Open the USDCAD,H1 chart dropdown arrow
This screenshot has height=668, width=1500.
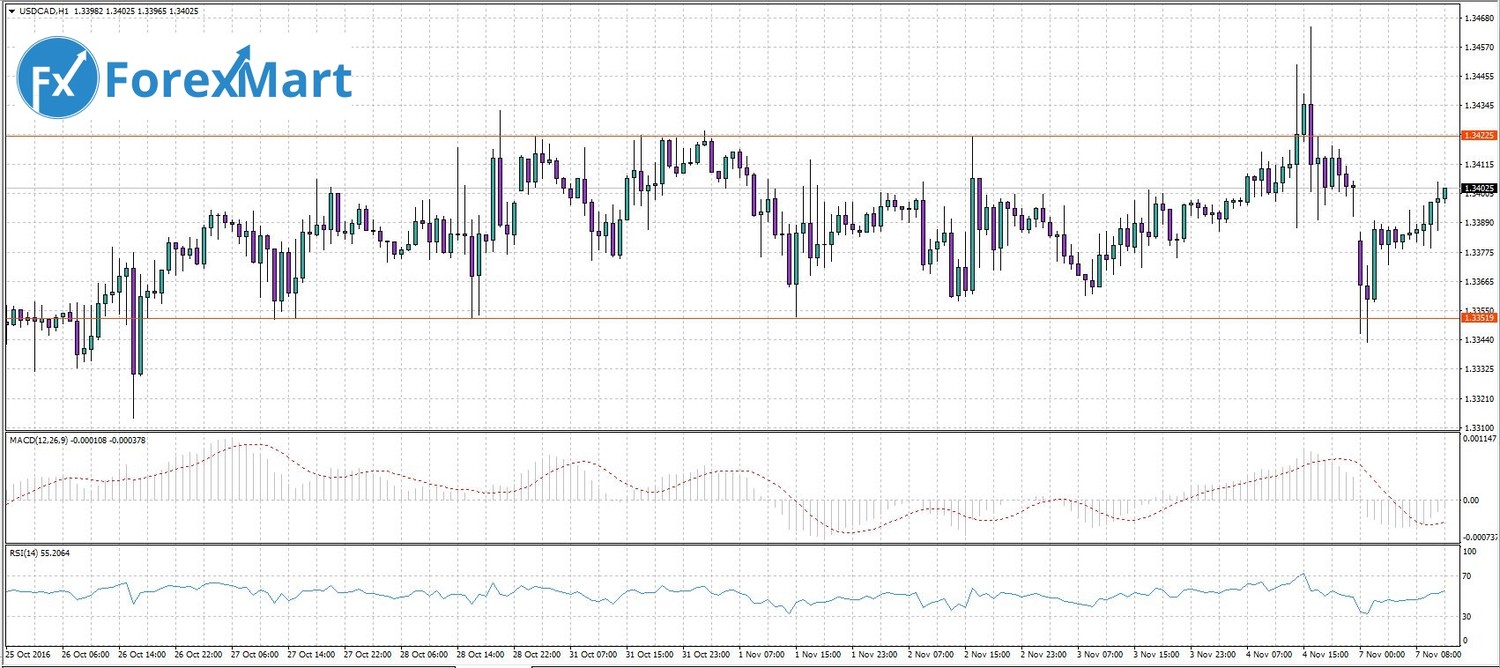(11, 11)
